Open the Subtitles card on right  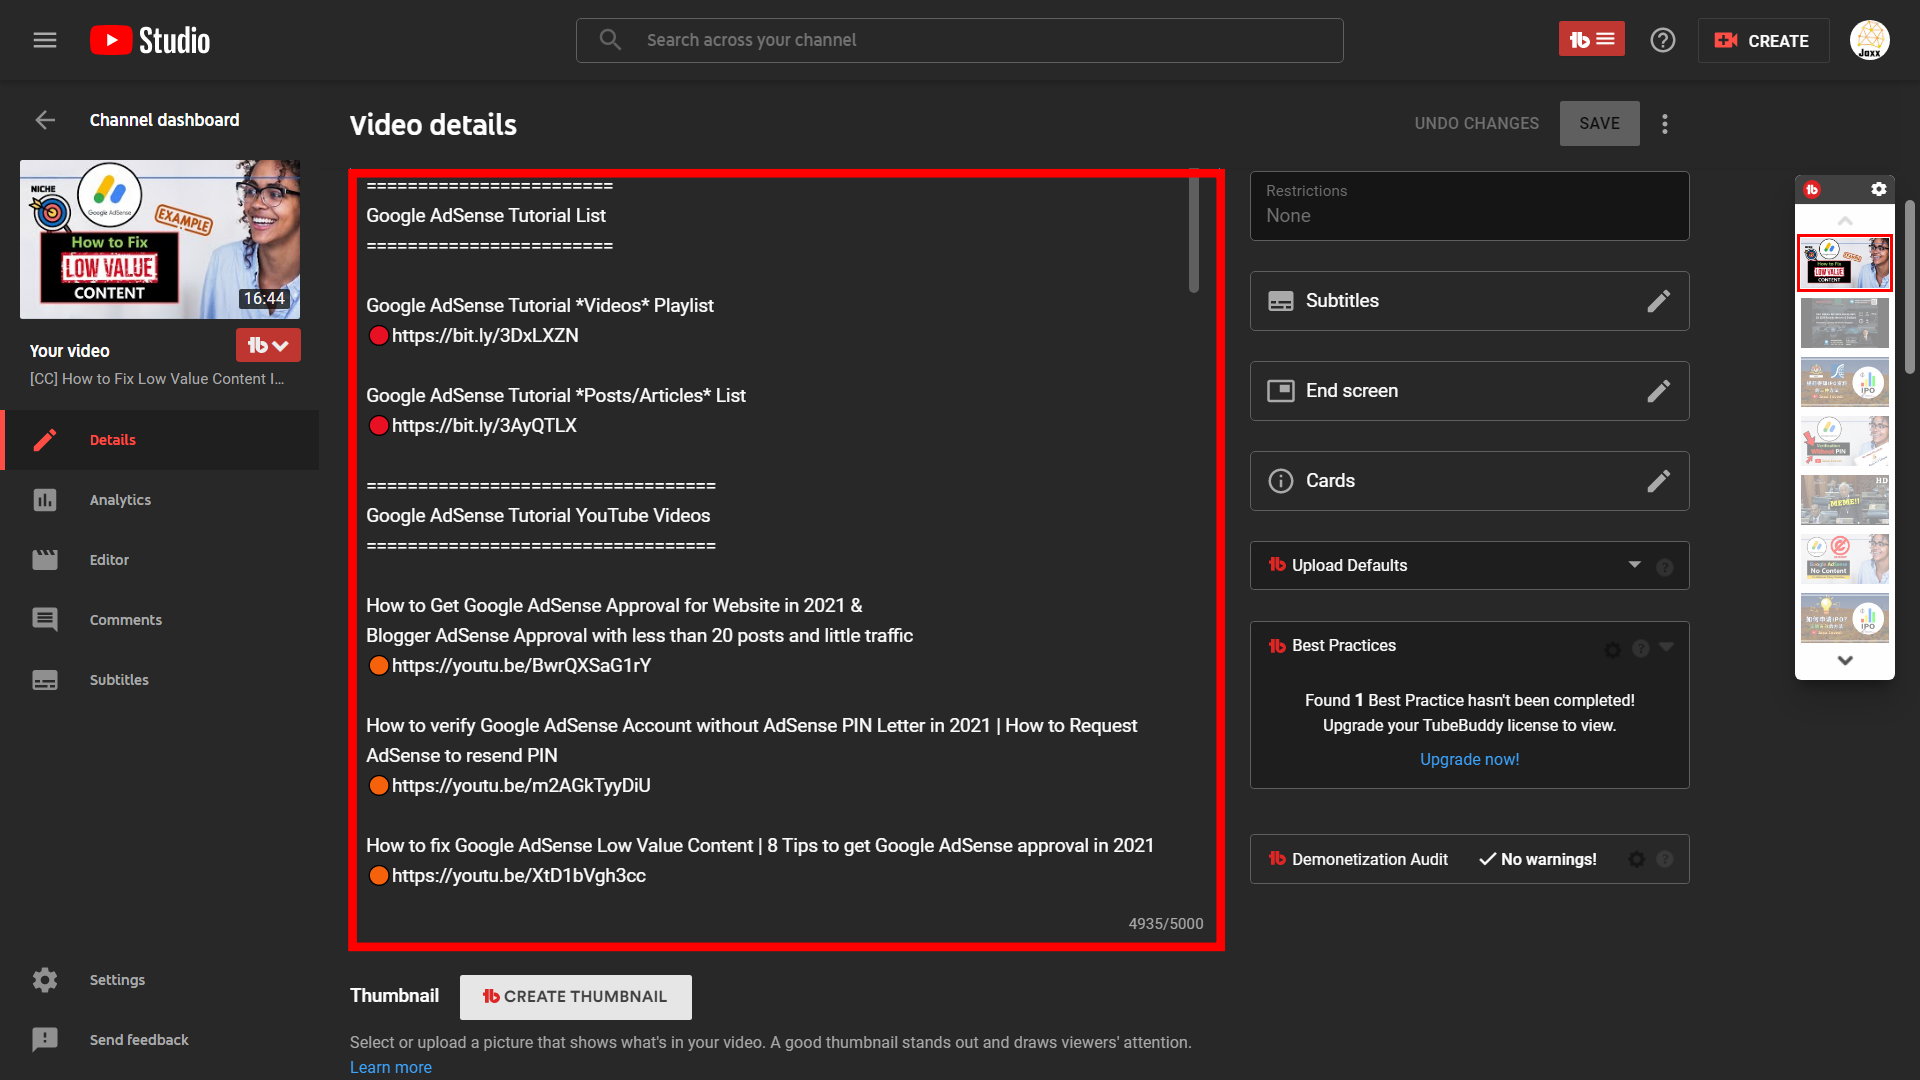point(1469,301)
